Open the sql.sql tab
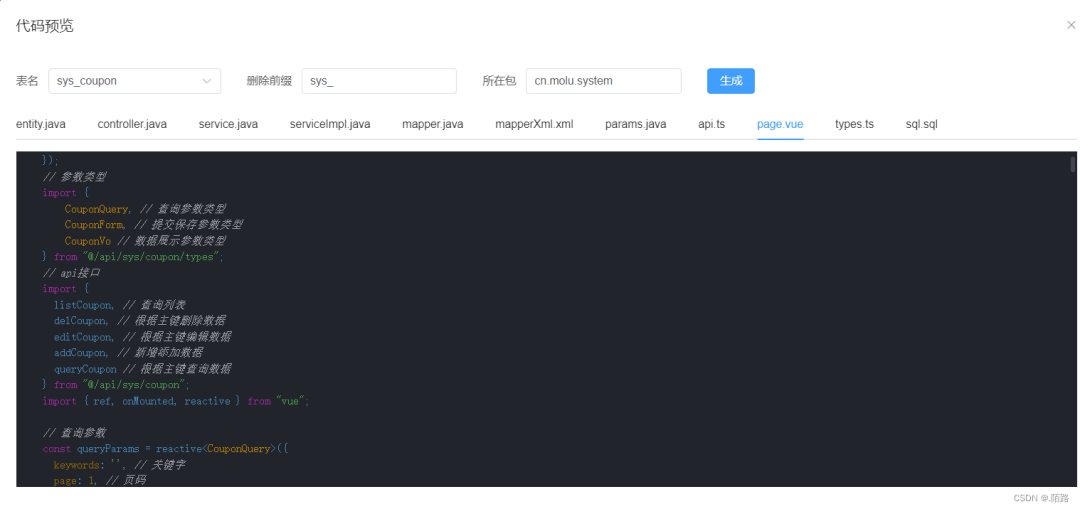The height and width of the screenshot is (509, 1080). pos(921,124)
